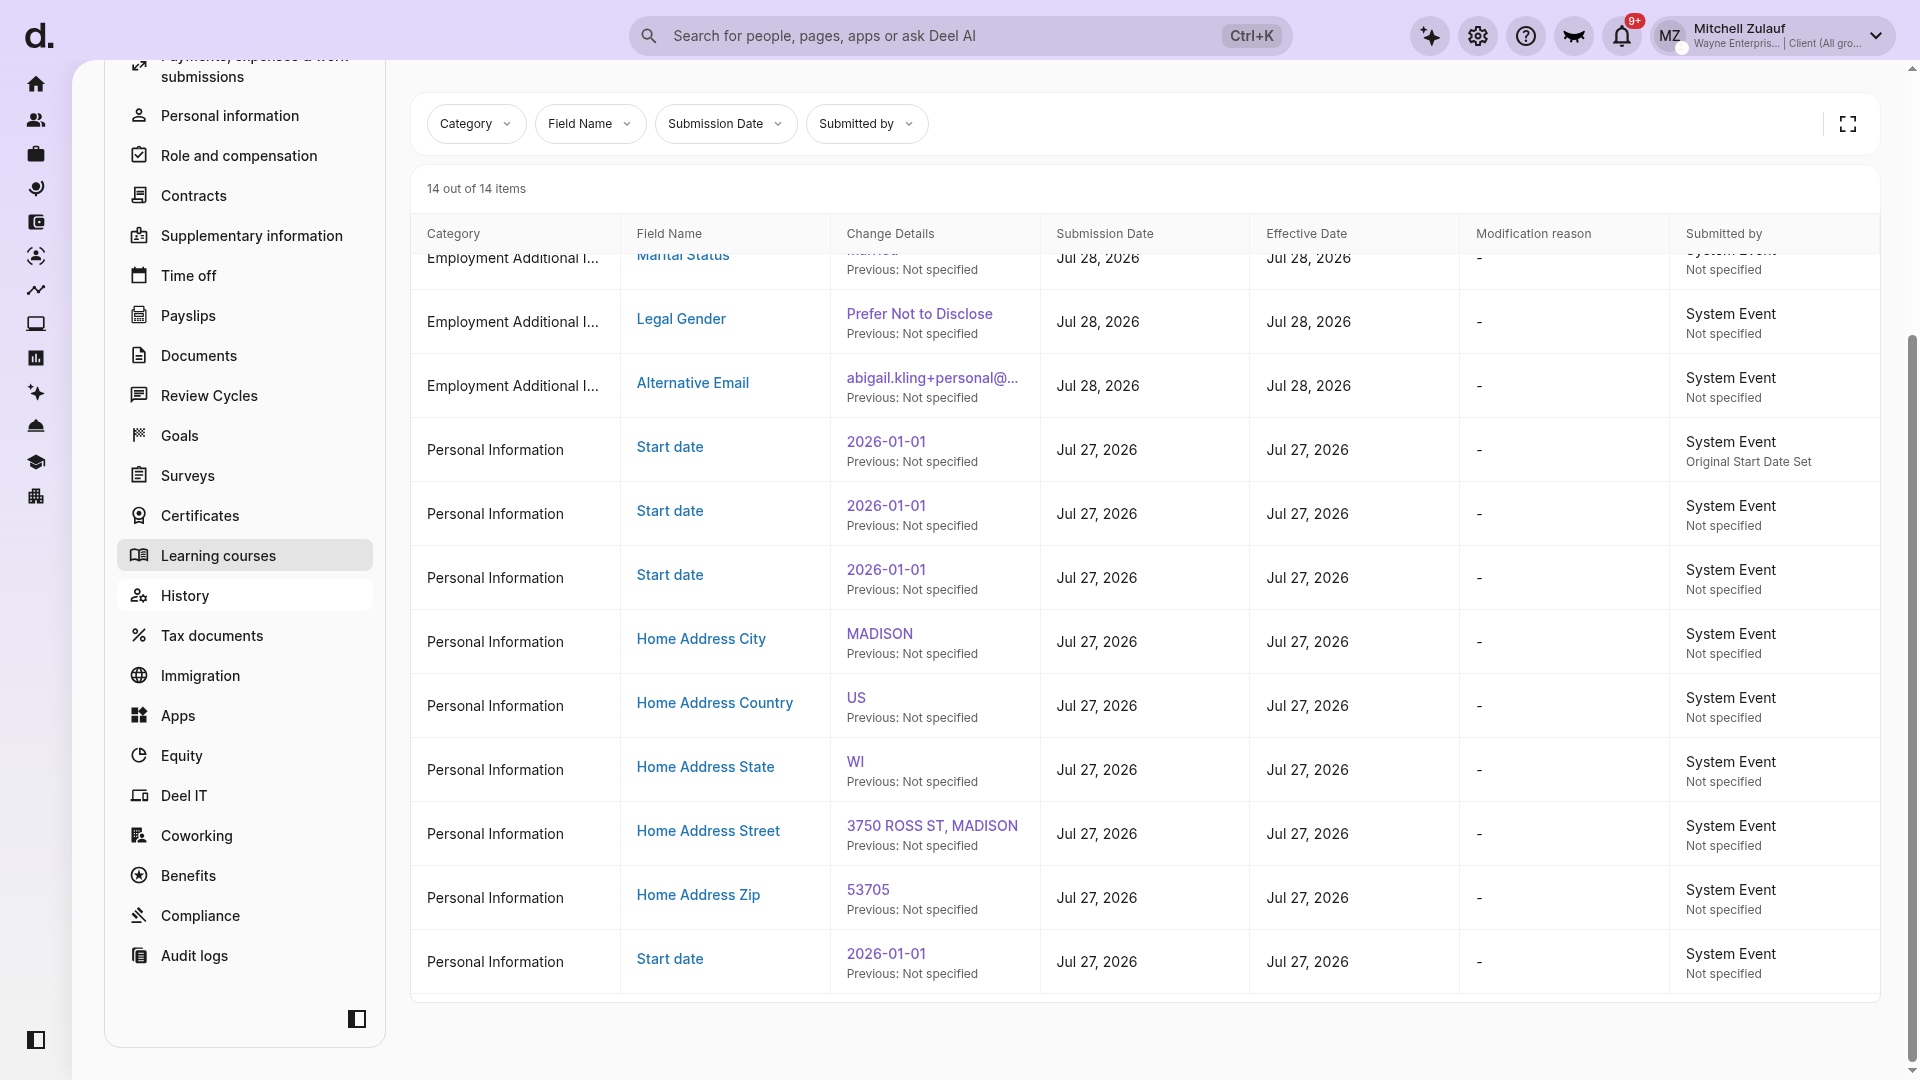Open the laptop equipment icon in left rail
1920x1080 pixels.
click(x=36, y=324)
